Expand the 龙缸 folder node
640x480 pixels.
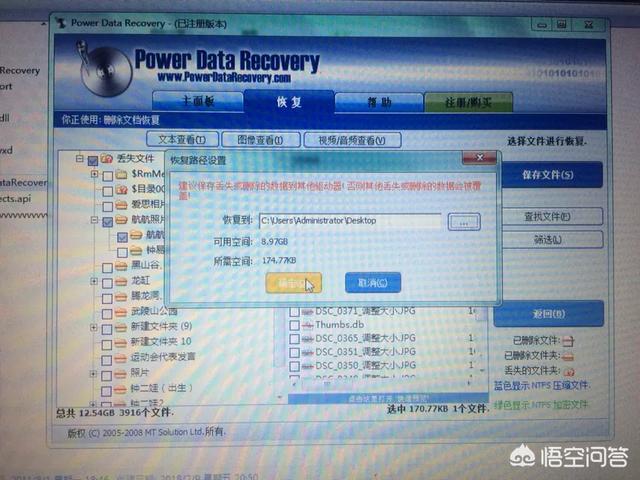pyautogui.click(x=92, y=282)
